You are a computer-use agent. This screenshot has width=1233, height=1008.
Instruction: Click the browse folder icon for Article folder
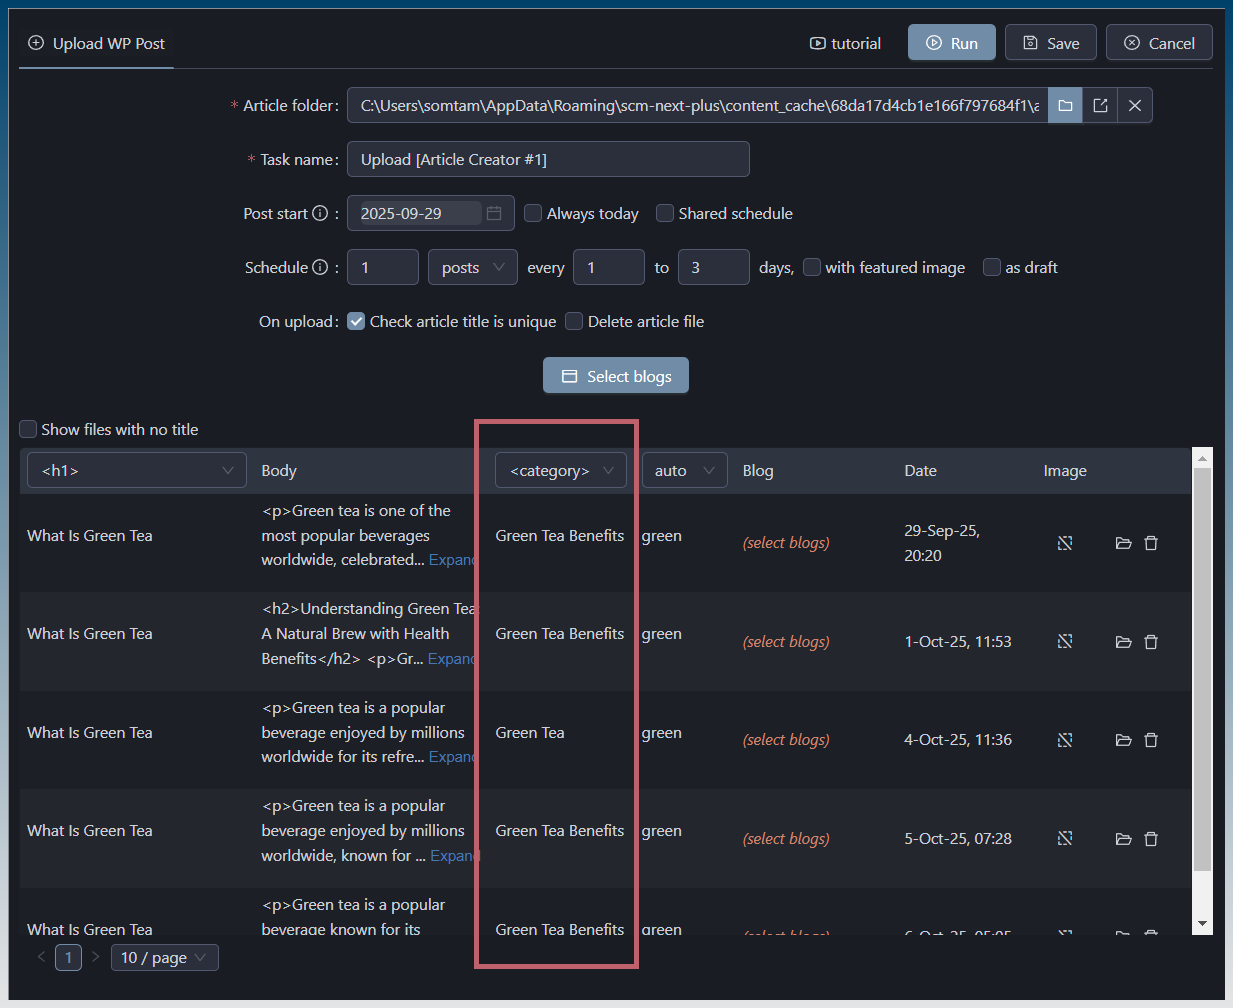tap(1065, 106)
